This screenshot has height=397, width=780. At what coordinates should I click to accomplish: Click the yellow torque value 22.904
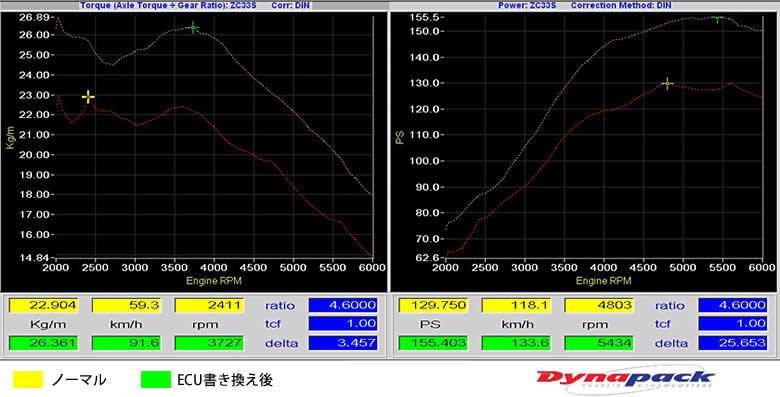44,305
